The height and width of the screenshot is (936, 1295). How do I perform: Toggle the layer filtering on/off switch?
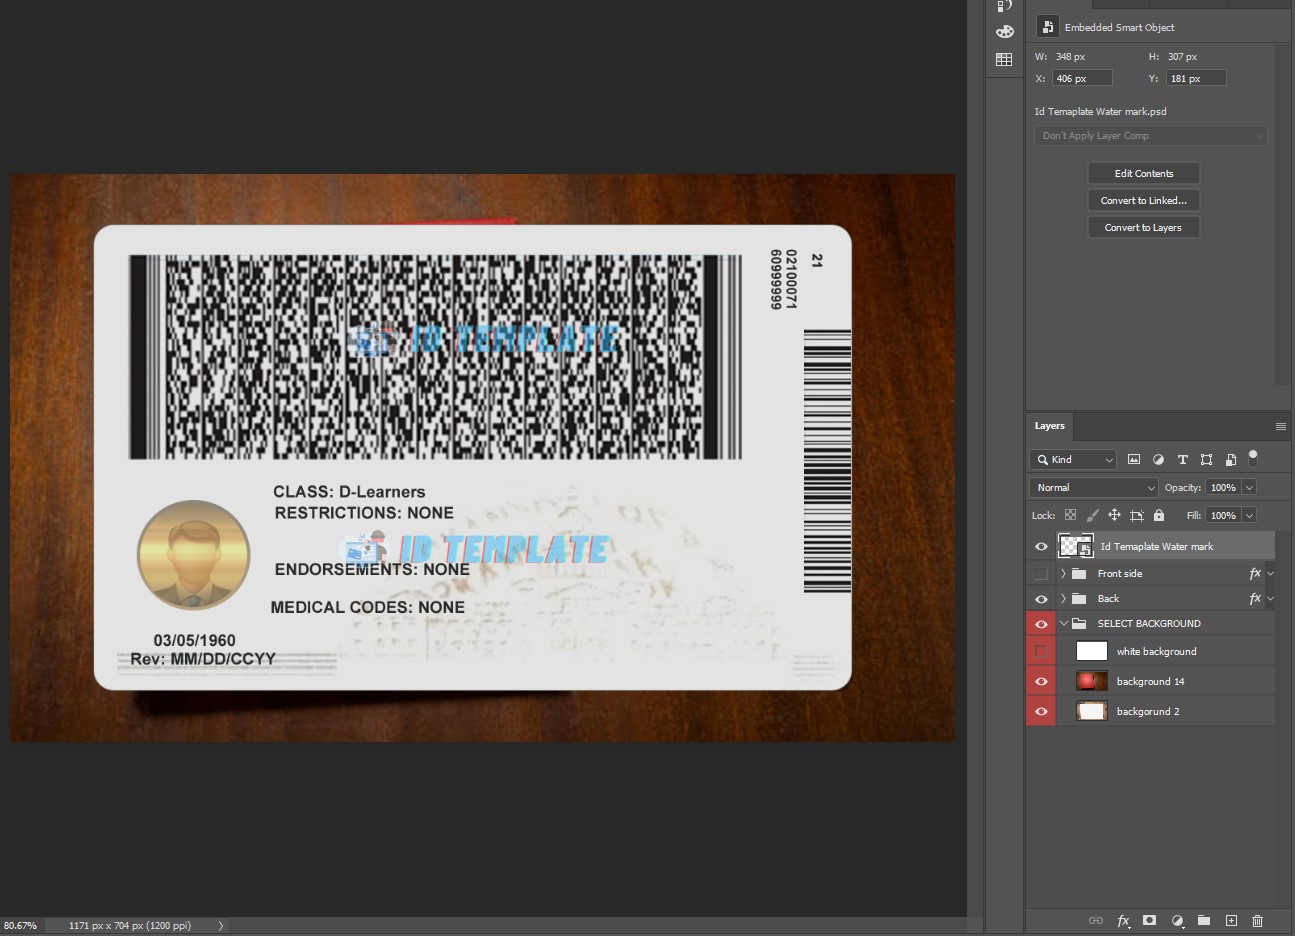tap(1252, 458)
